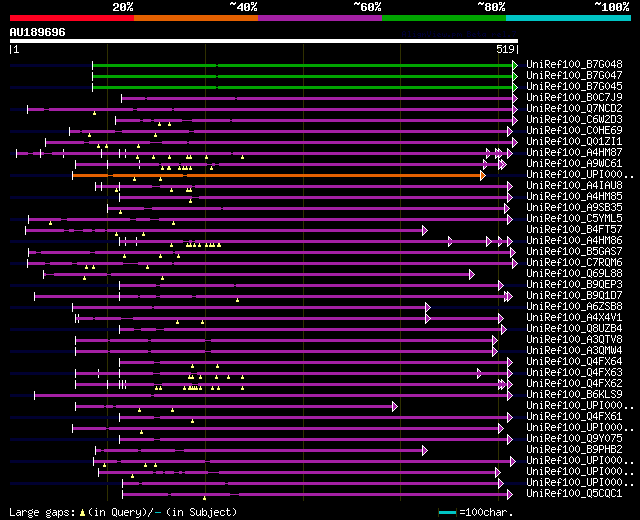Click the arrowhead ending the Q5CQC1 alignment

pos(510,495)
